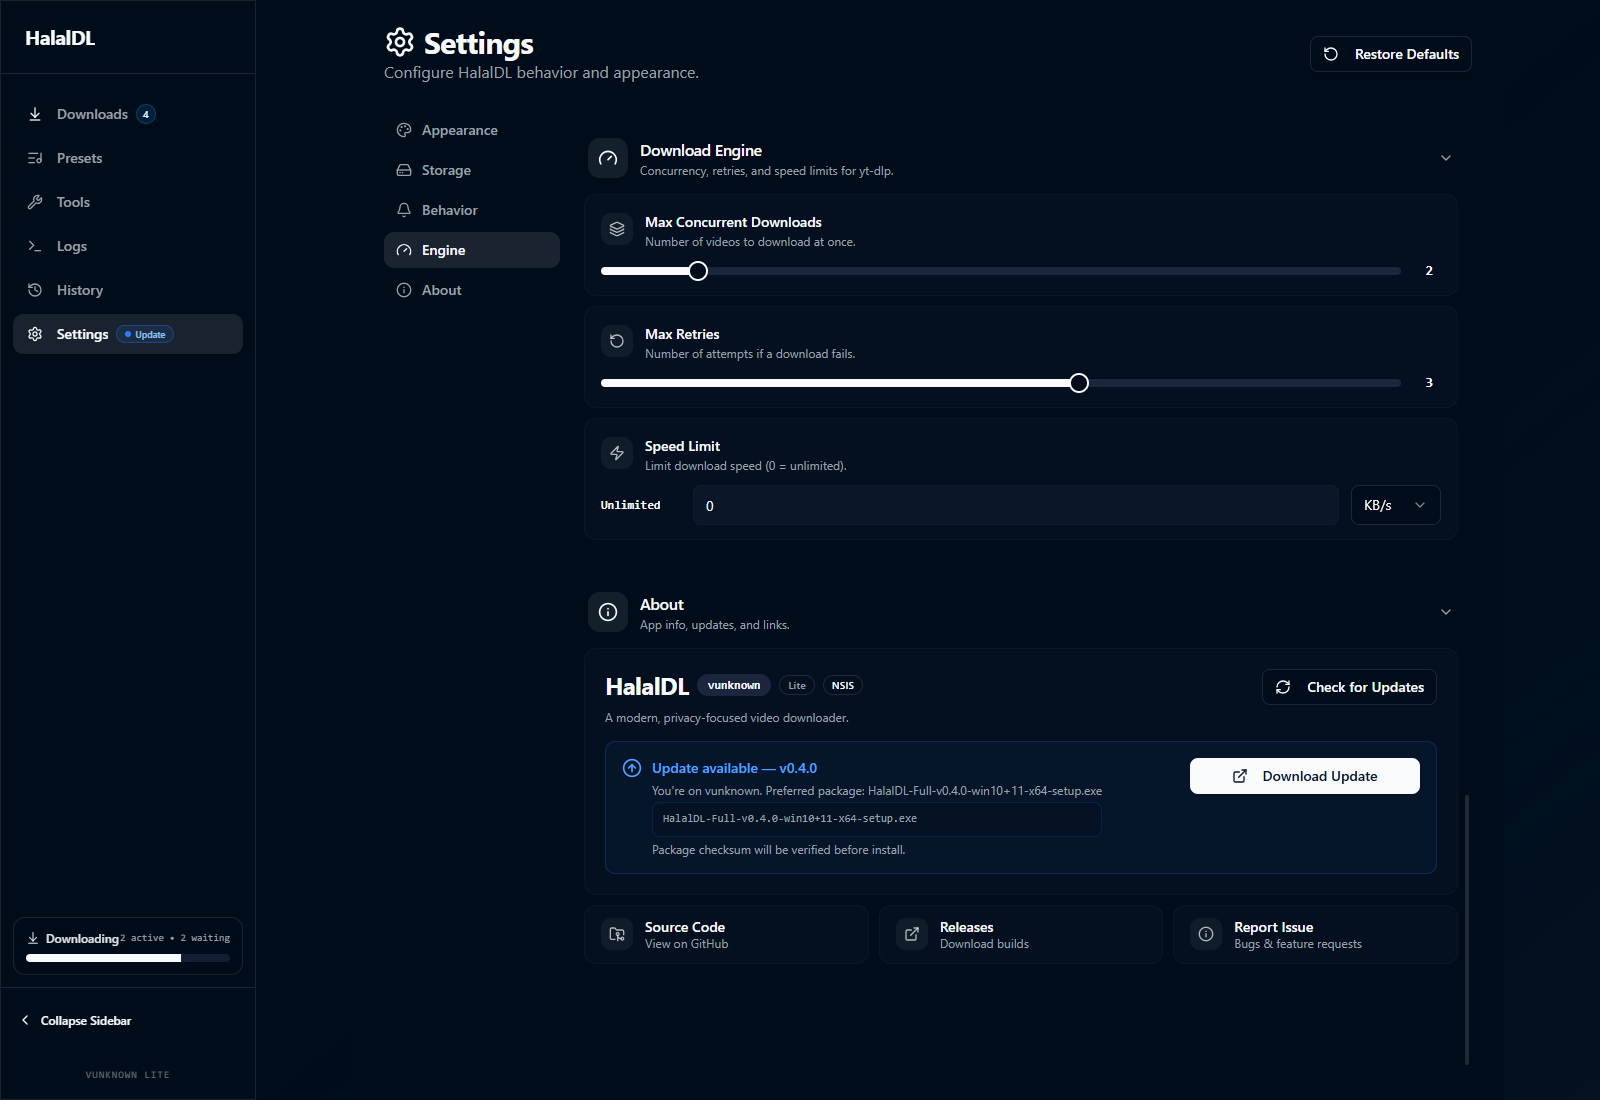Open the KB/s speed unit dropdown

[x=1395, y=505]
